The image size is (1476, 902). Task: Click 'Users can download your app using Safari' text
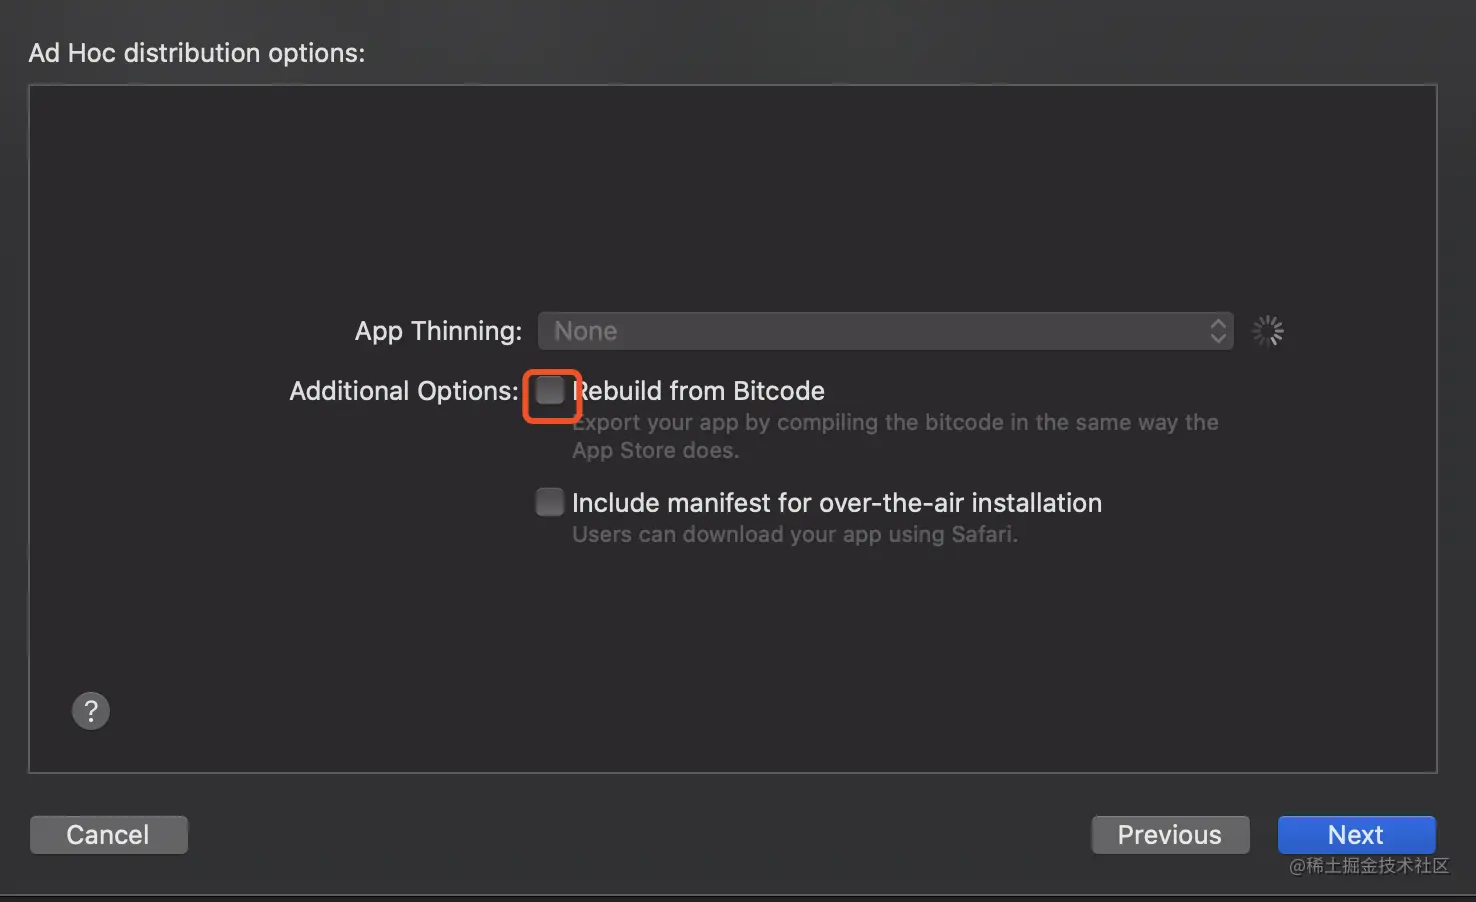click(x=795, y=534)
